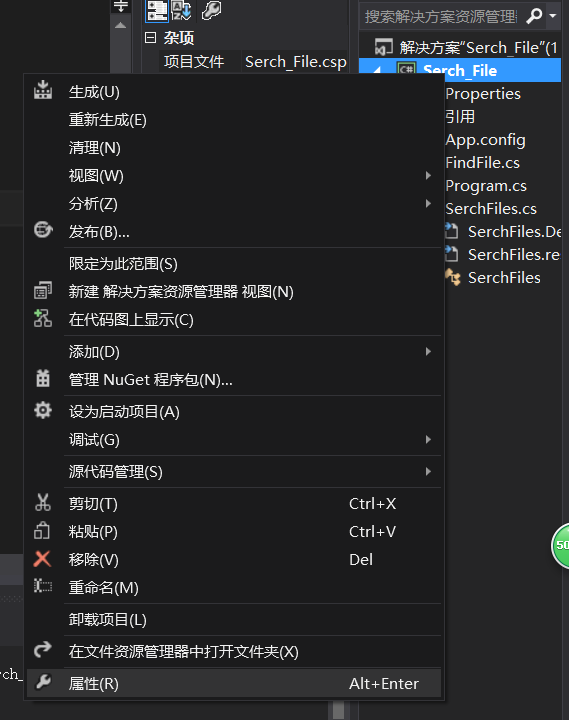Choose 生成(U) from the context menu
This screenshot has height=720, width=569.
coord(234,92)
